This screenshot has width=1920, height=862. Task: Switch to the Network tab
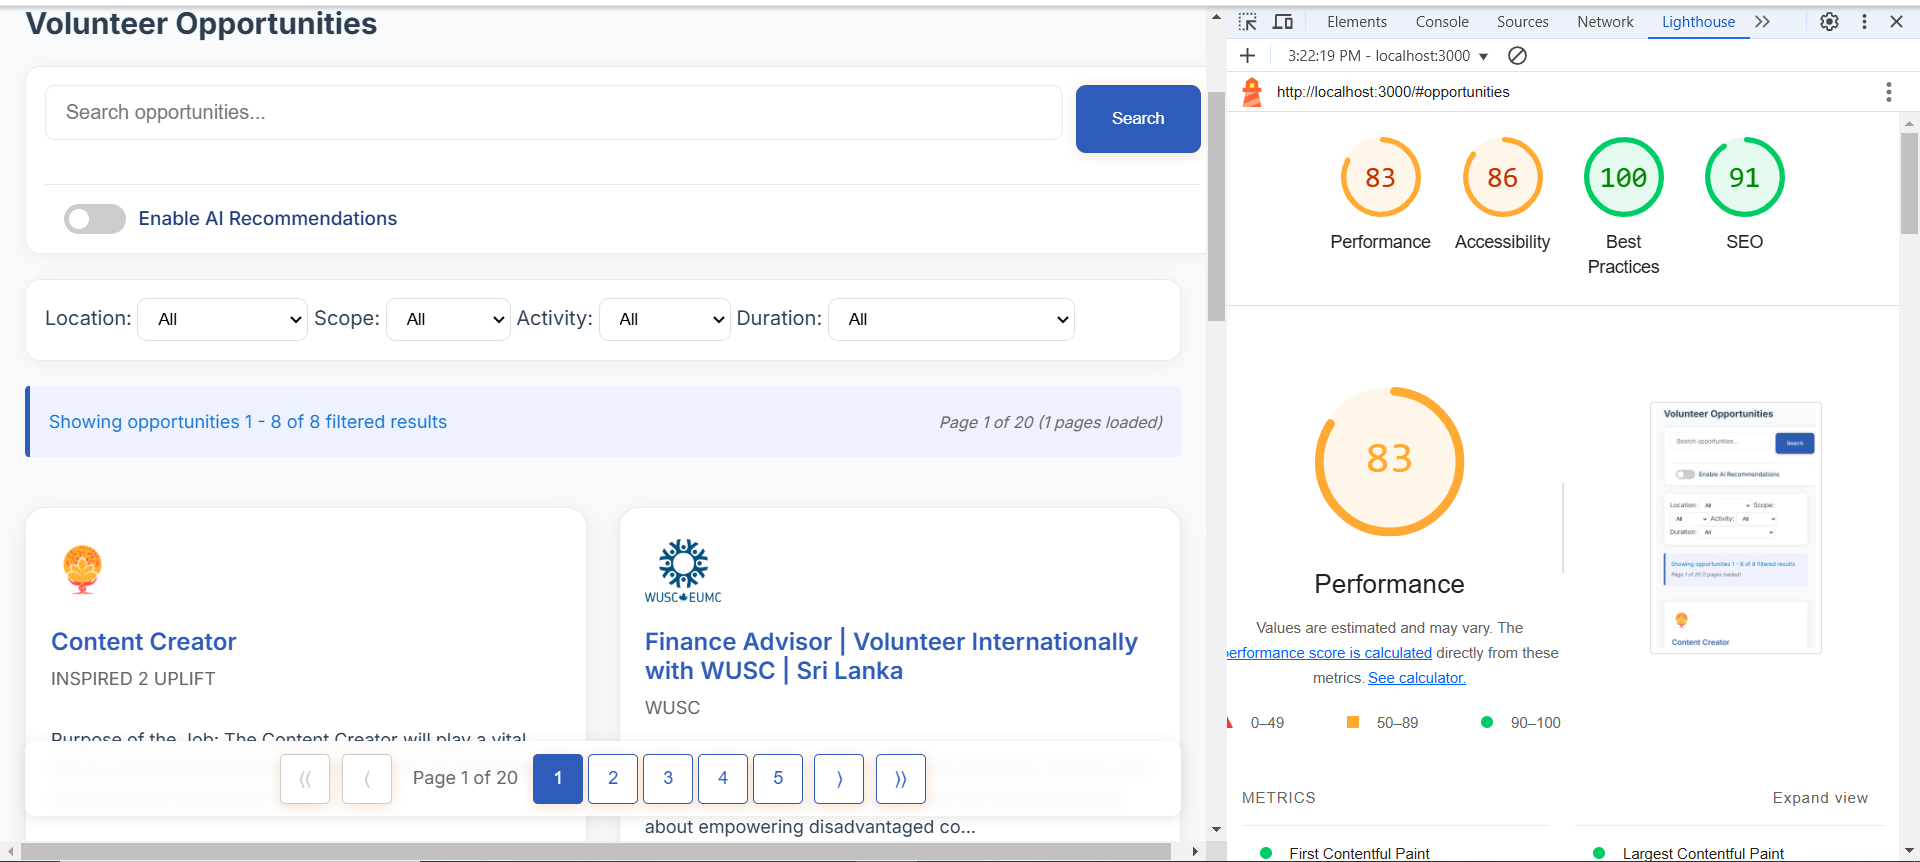click(x=1605, y=22)
